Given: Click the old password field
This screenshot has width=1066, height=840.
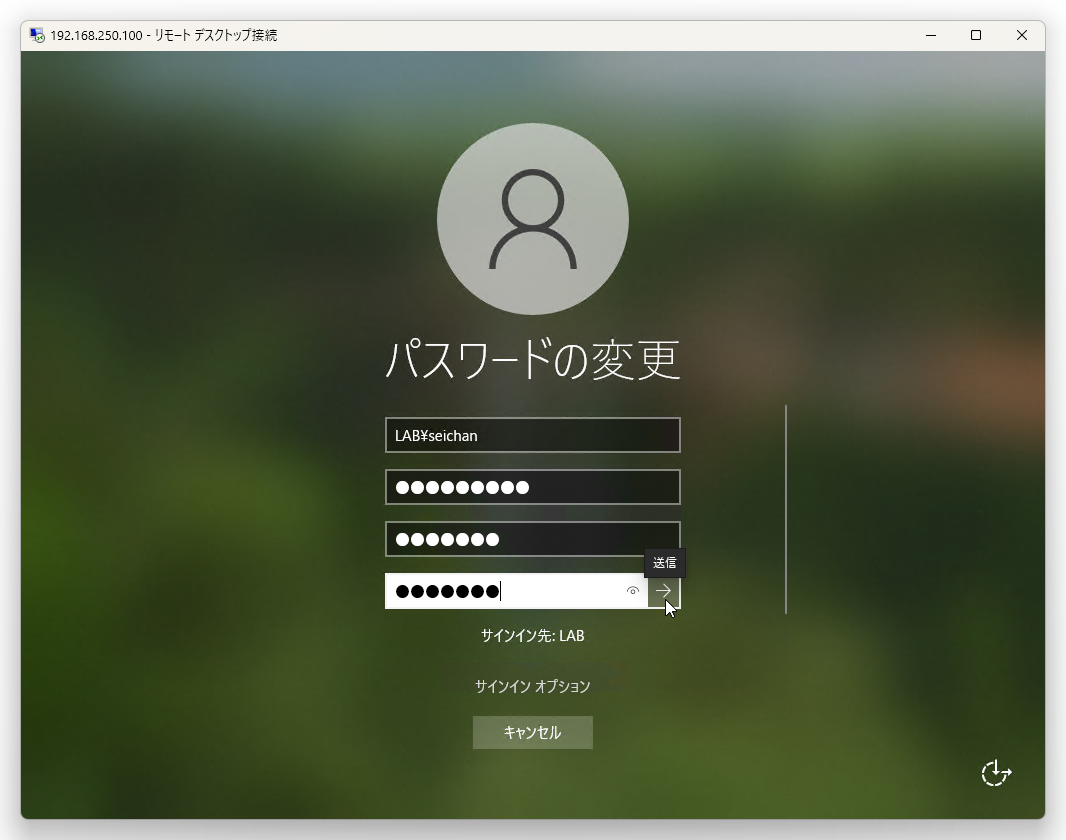Looking at the screenshot, I should tap(532, 487).
